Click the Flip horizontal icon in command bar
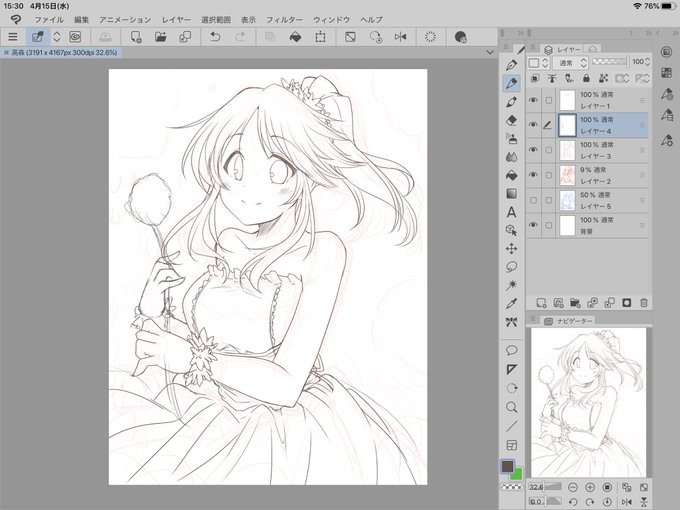 pos(400,37)
